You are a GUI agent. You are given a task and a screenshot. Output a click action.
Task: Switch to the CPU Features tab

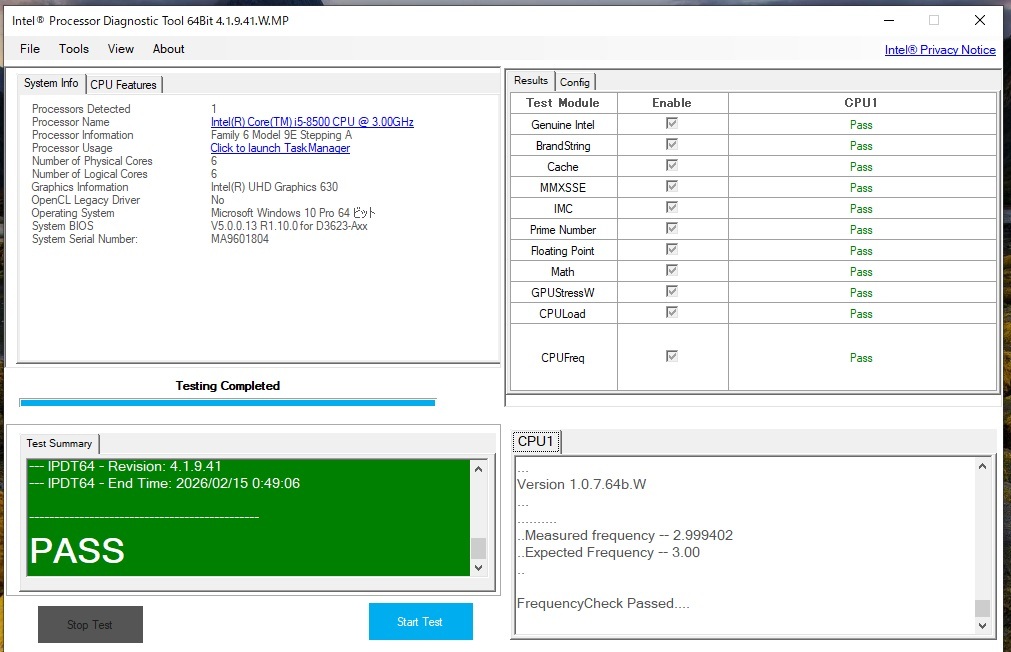124,85
